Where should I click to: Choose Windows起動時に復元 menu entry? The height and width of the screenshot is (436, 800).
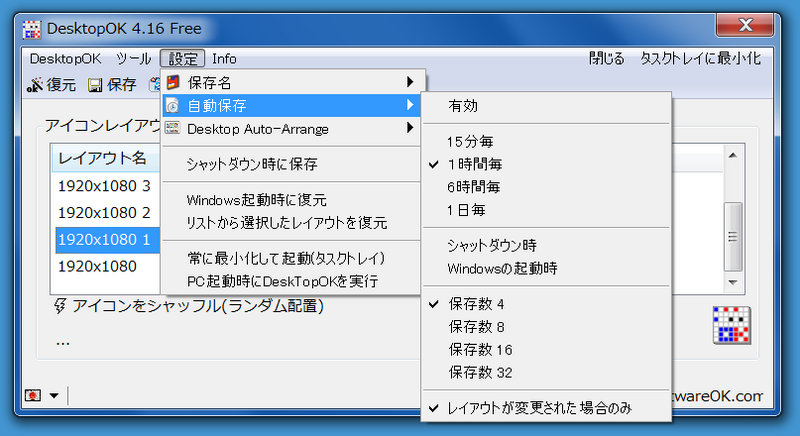tap(291, 200)
